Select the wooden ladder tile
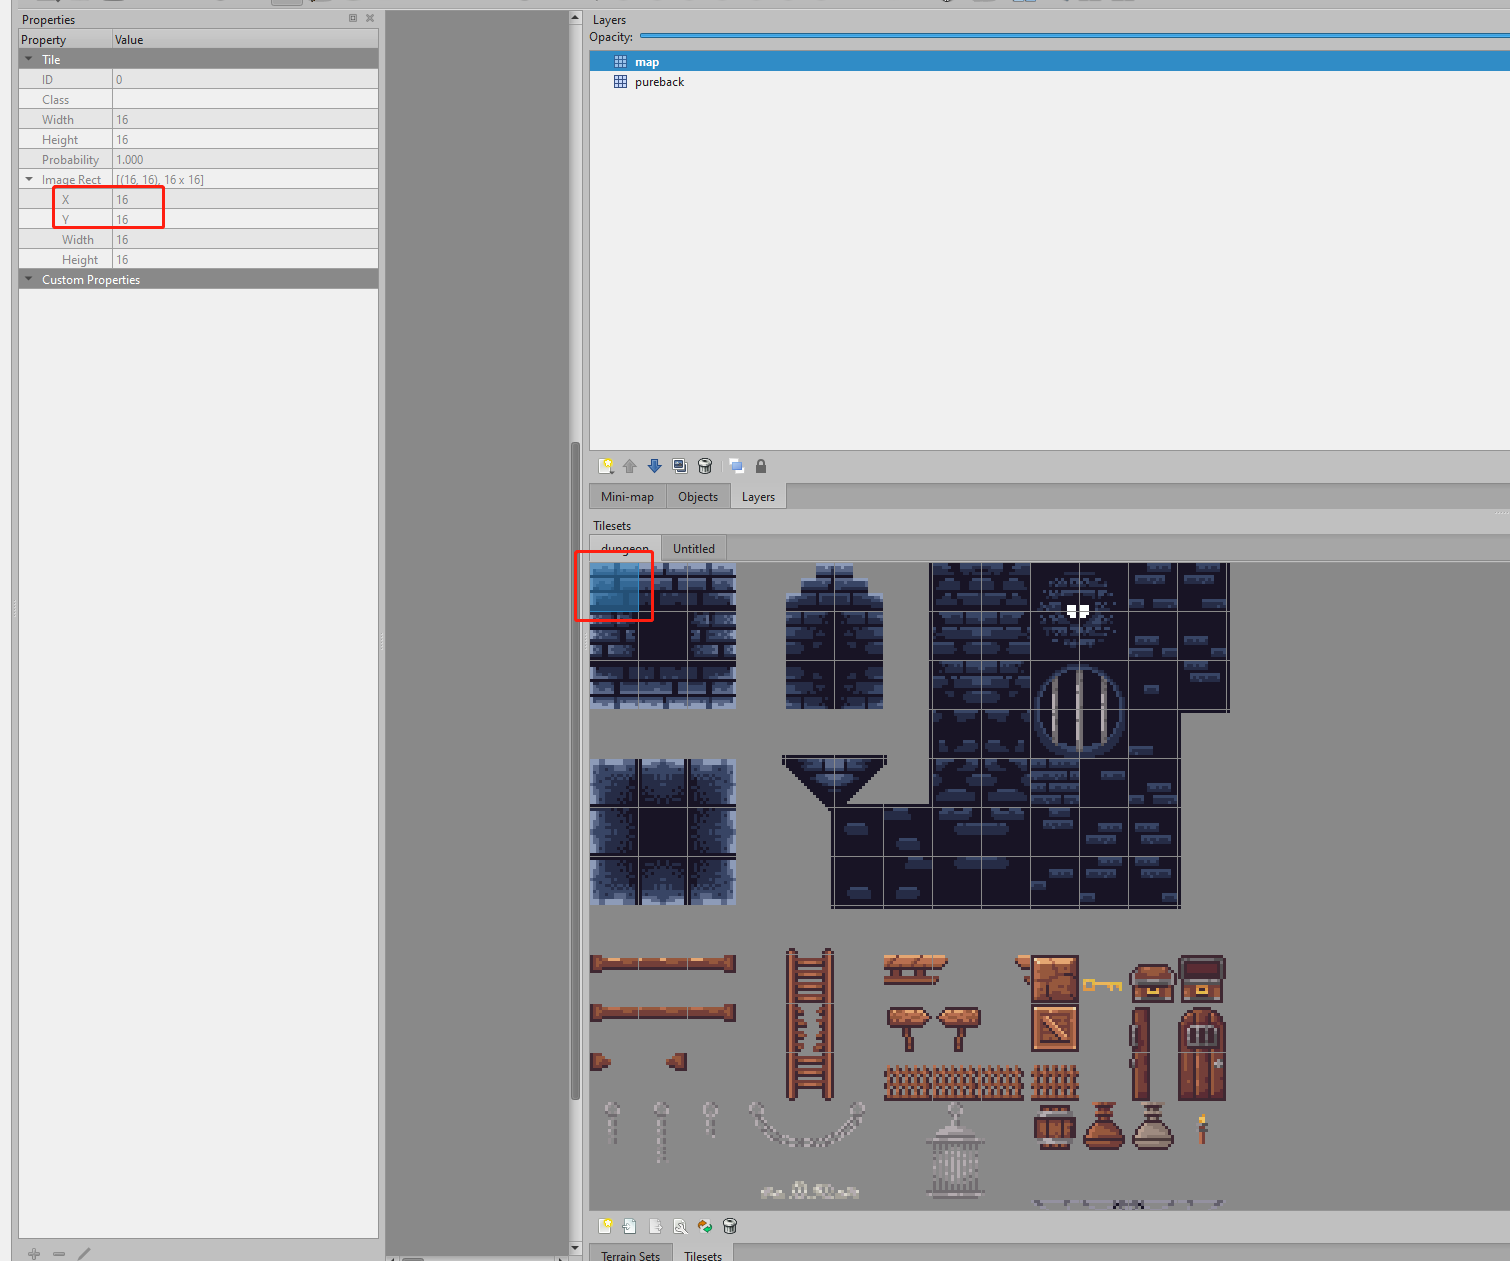The height and width of the screenshot is (1261, 1510). pos(810,1024)
